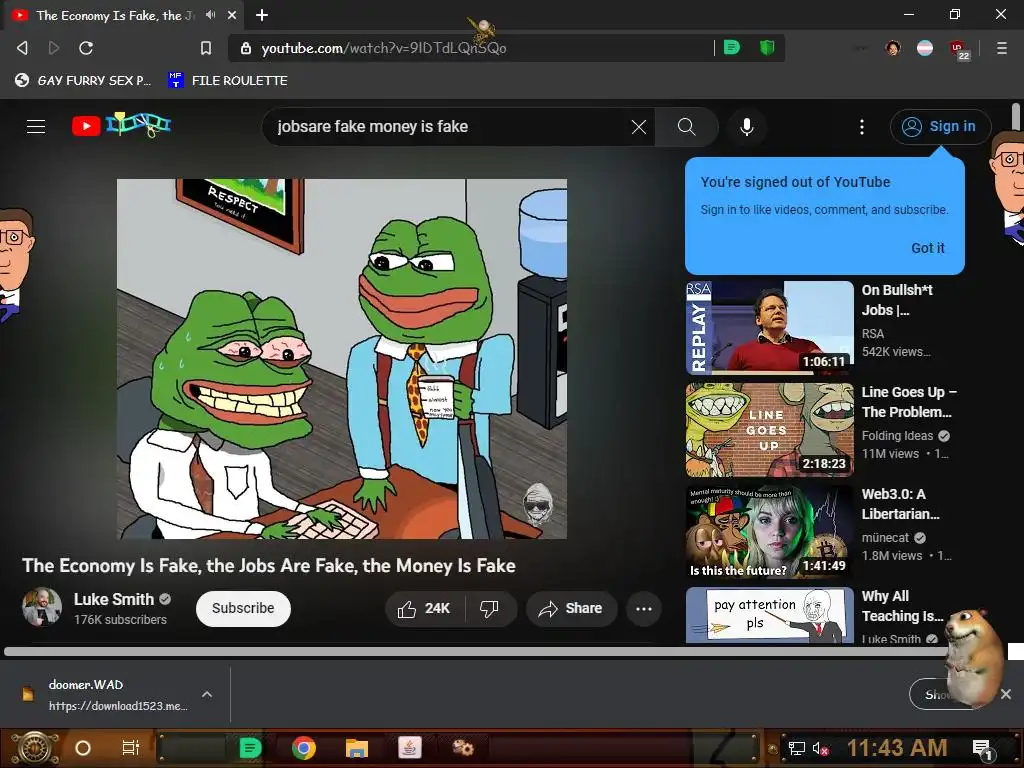Open the Java coffee cup taskbar app
Viewport: 1024px width, 768px height.
pos(409,748)
